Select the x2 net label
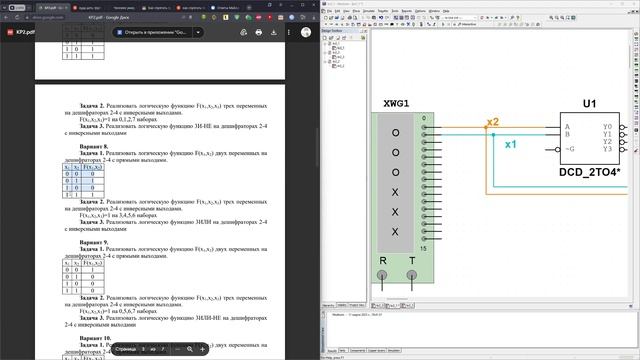The height and width of the screenshot is (360, 640). (x=493, y=122)
